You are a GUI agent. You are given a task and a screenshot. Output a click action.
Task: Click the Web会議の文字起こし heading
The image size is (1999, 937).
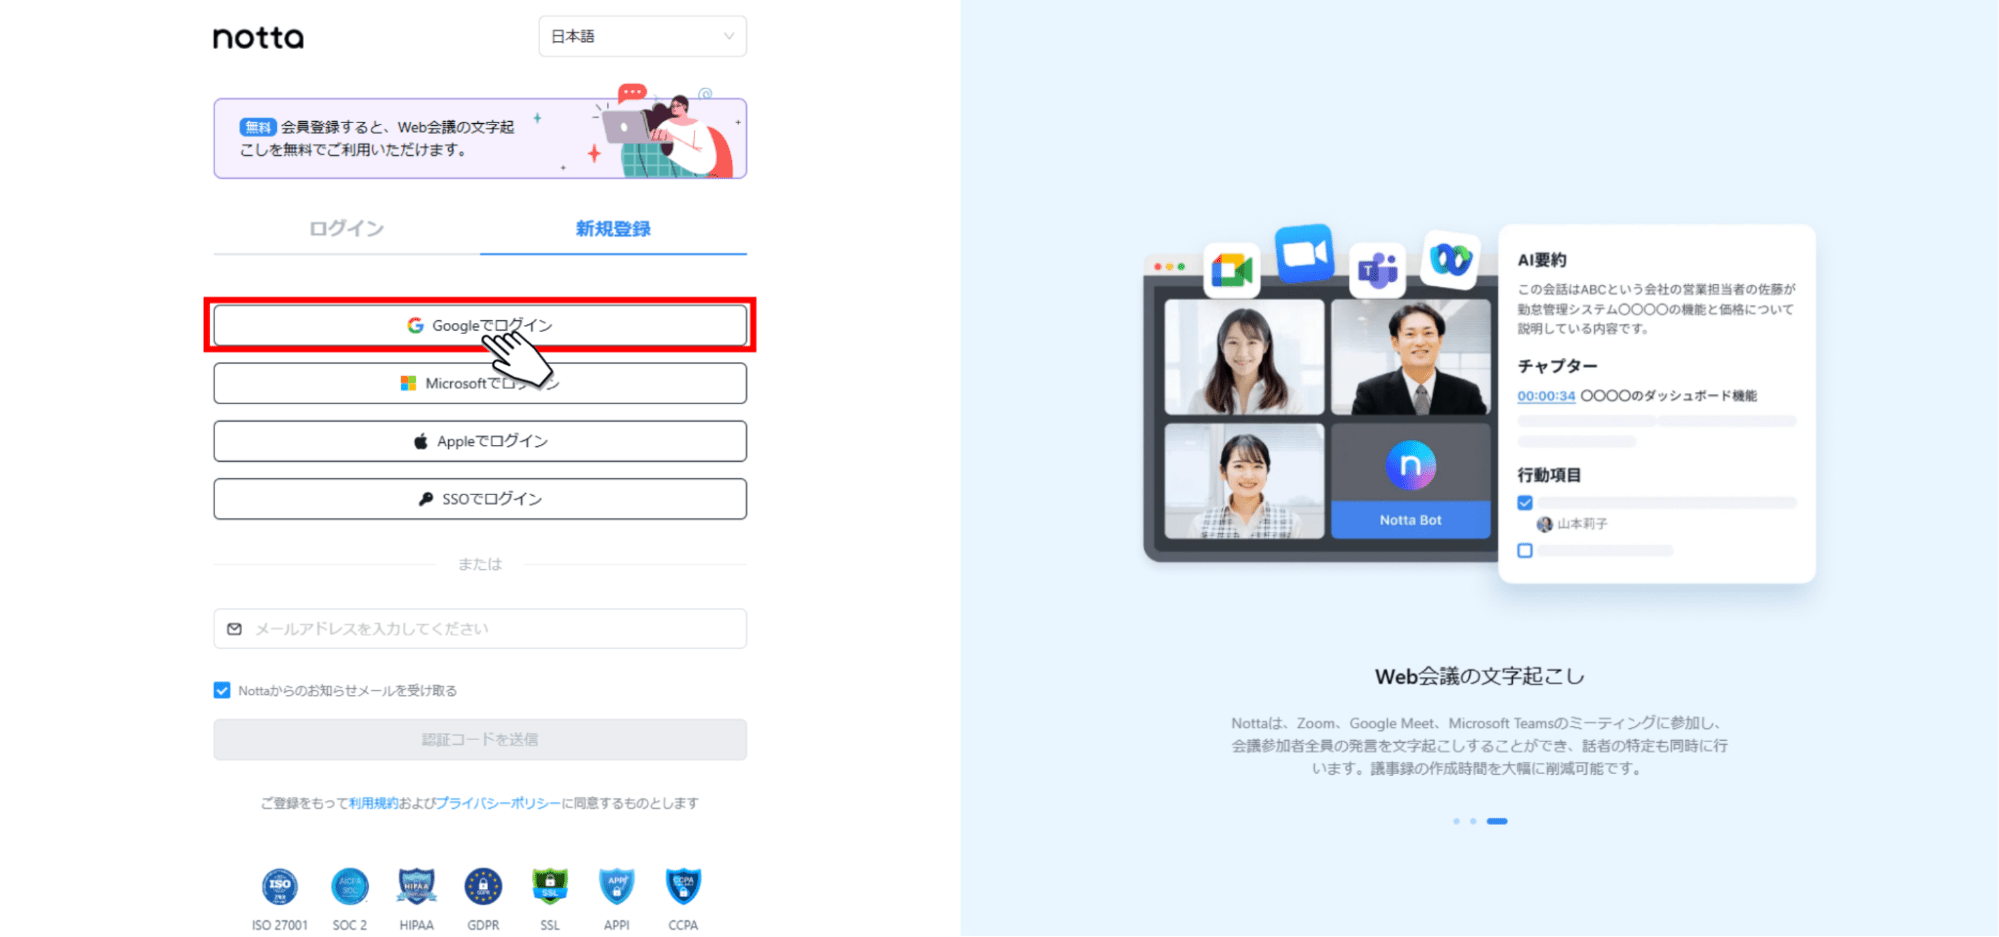(1480, 677)
